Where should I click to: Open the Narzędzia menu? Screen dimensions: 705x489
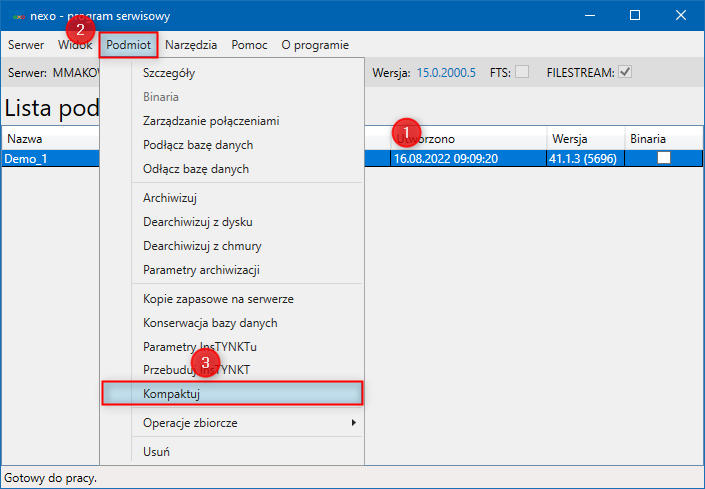(x=191, y=45)
